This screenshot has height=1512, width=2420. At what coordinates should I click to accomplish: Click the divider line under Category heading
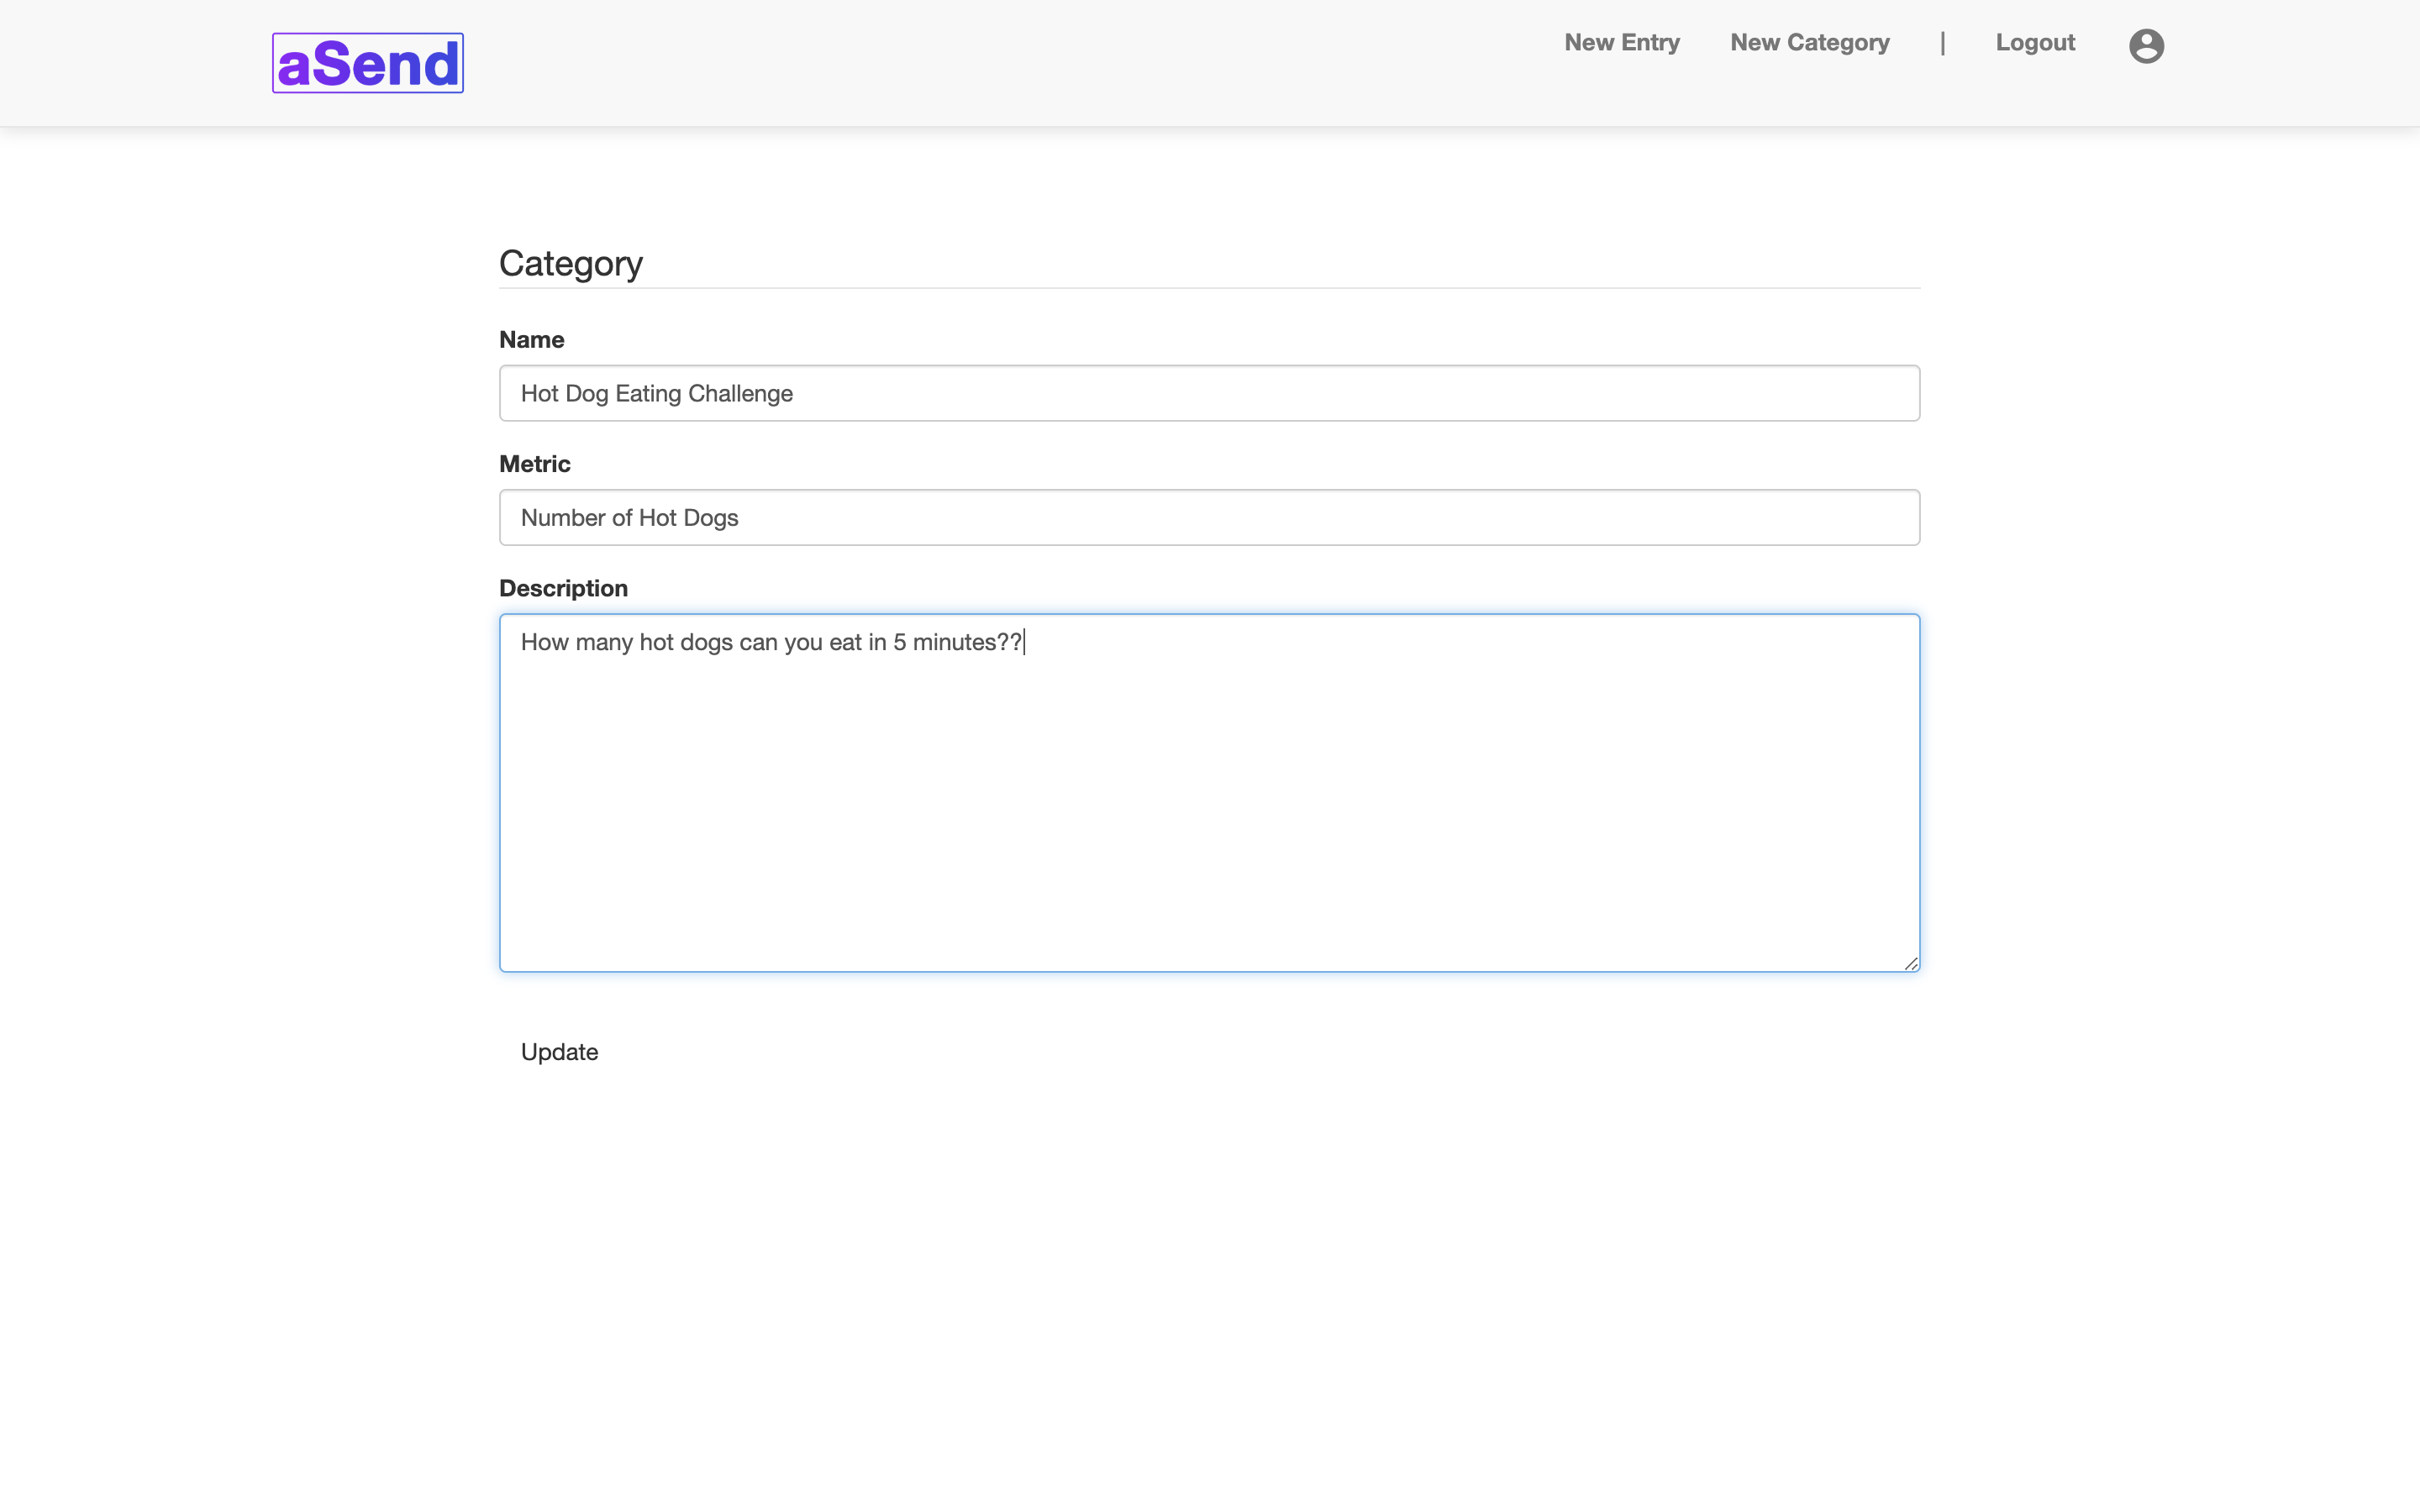[x=1208, y=288]
